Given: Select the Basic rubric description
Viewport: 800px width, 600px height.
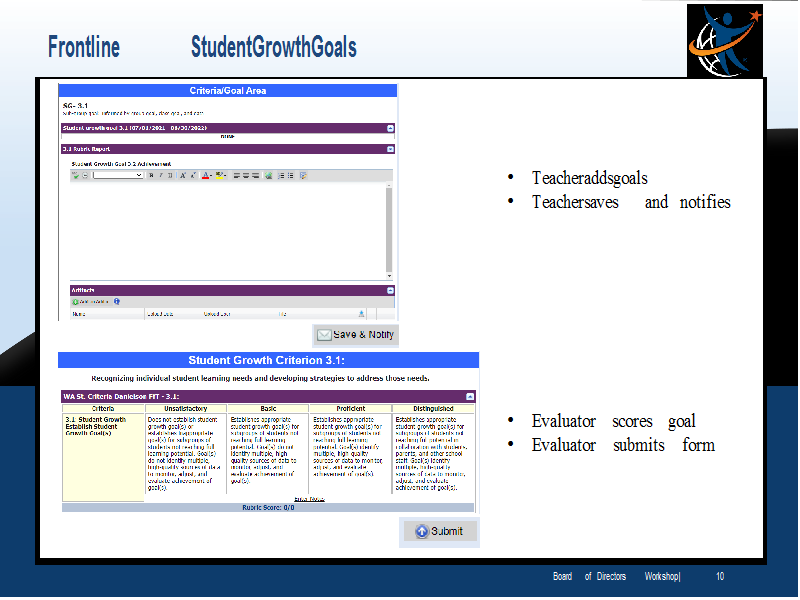Looking at the screenshot, I should (268, 450).
